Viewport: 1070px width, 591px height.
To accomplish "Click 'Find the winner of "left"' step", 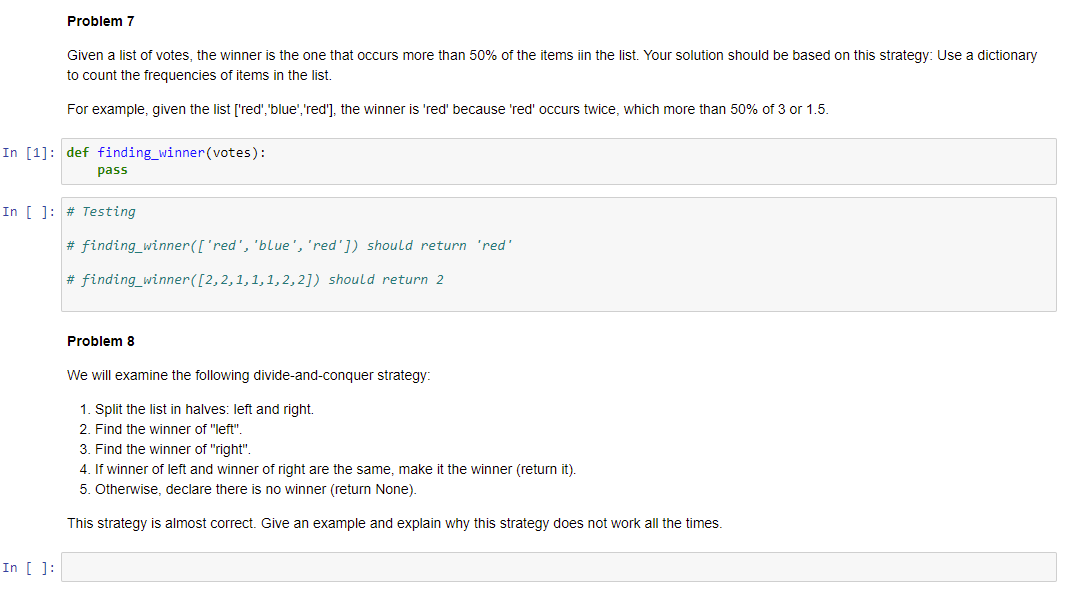I will tap(169, 429).
